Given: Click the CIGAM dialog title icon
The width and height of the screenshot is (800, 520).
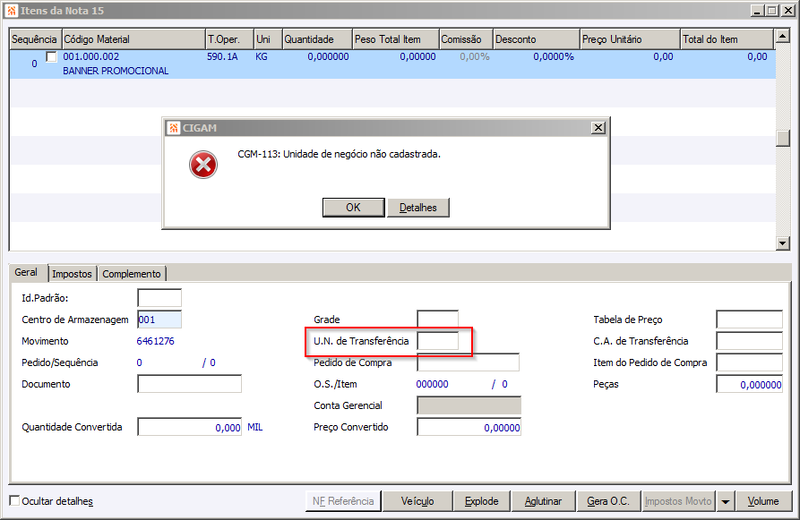Looking at the screenshot, I should pyautogui.click(x=174, y=128).
